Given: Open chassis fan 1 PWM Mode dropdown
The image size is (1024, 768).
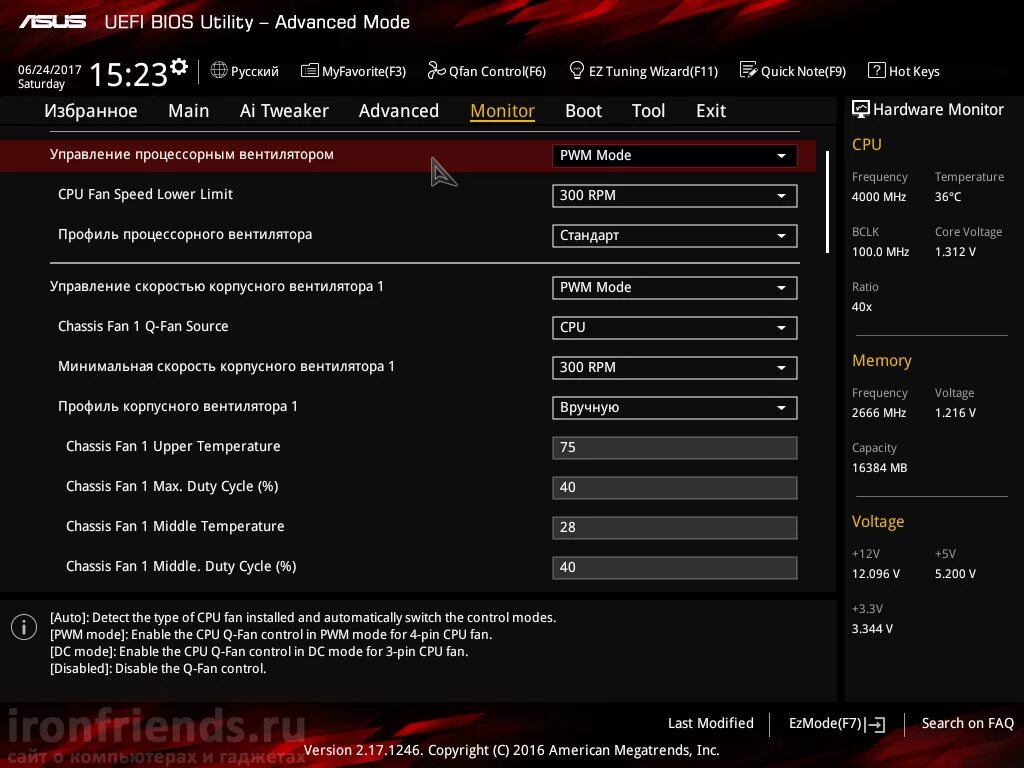Looking at the screenshot, I should point(675,287).
